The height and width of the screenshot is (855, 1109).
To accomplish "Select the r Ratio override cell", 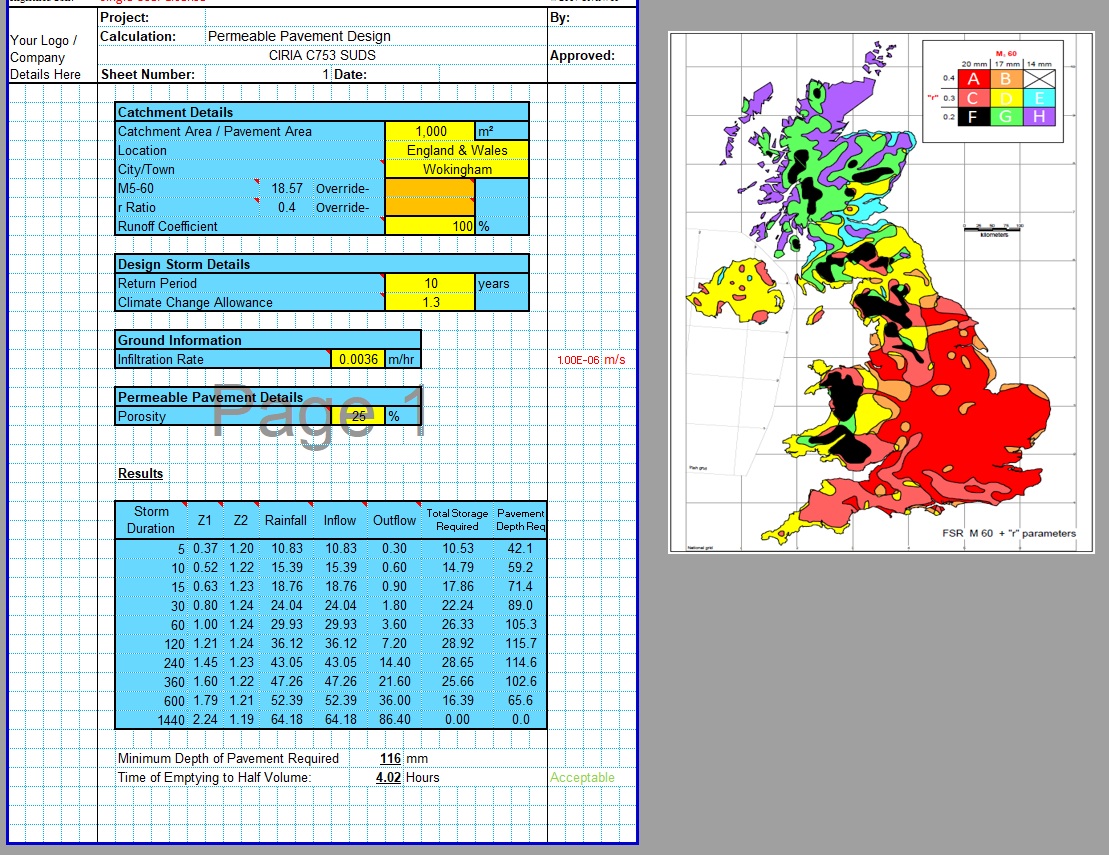I will 430,205.
